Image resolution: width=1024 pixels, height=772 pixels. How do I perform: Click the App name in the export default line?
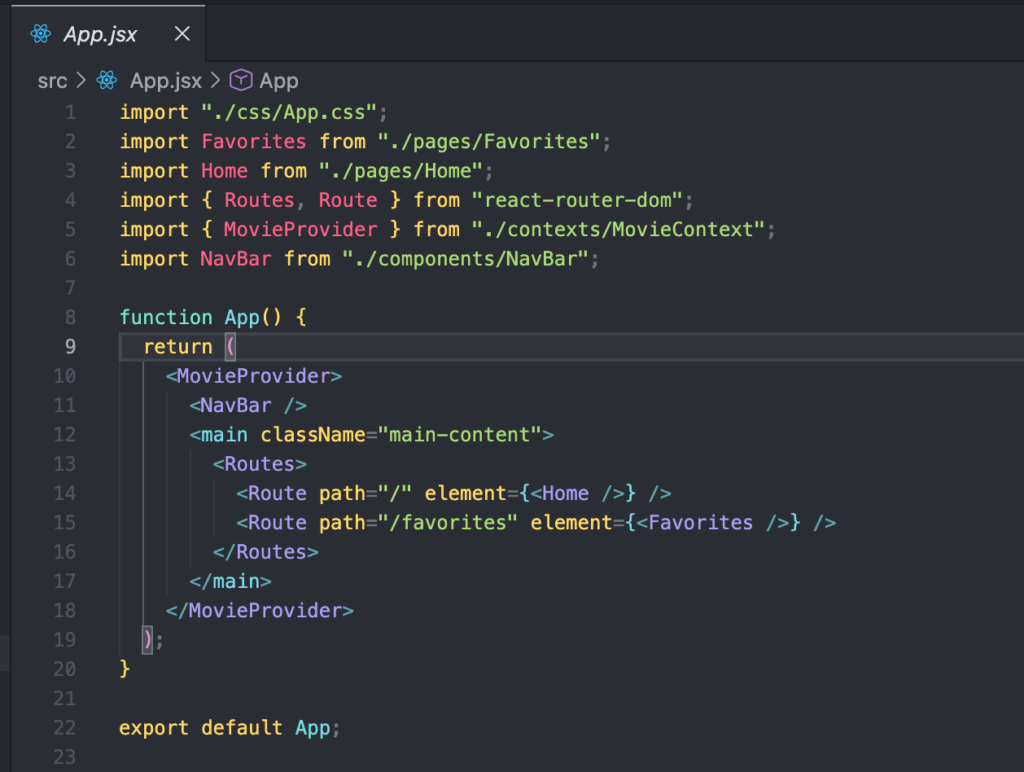tap(312, 728)
